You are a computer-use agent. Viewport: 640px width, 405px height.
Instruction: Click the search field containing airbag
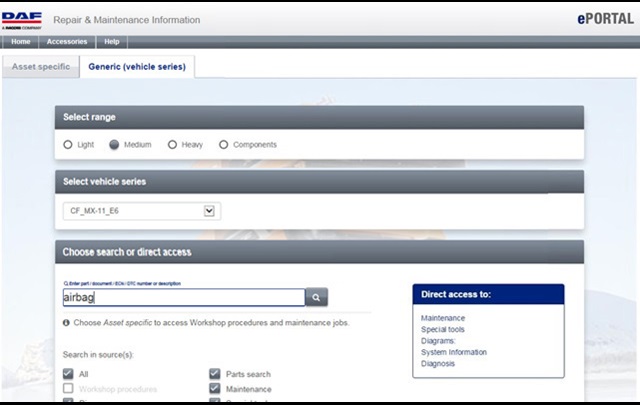[182, 297]
